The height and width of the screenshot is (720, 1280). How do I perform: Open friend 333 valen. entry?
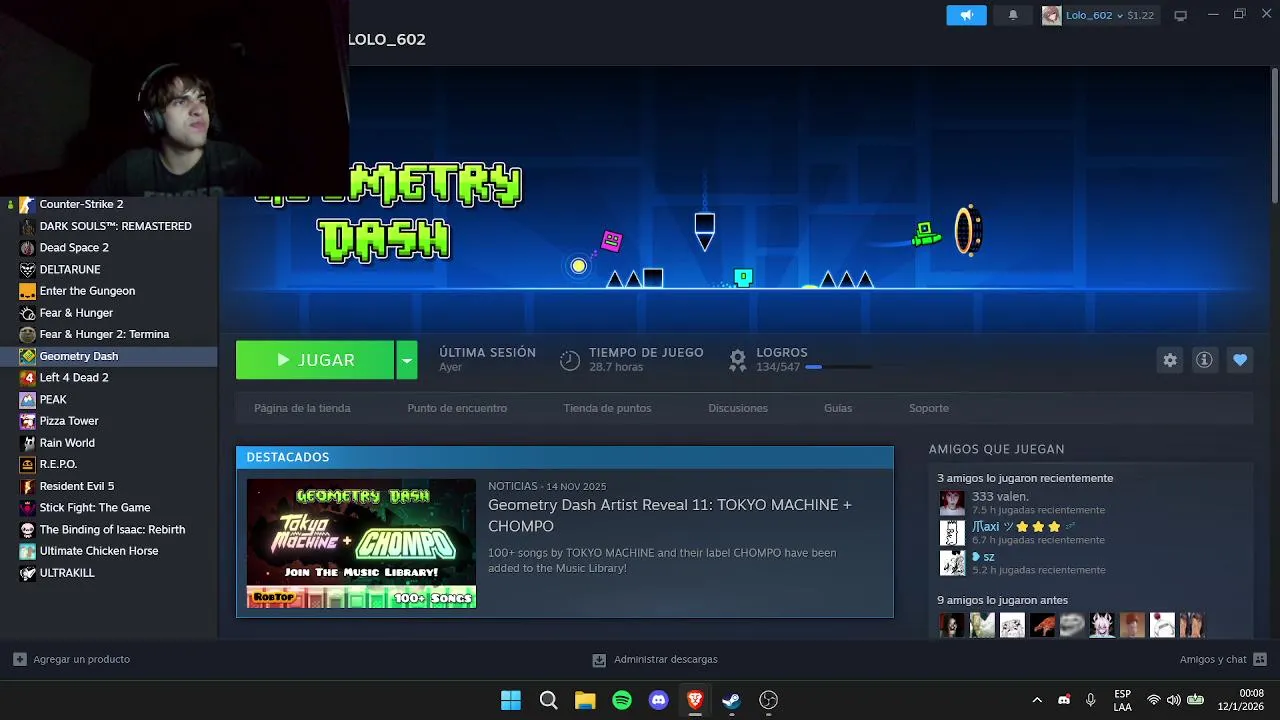pyautogui.click(x=1022, y=503)
